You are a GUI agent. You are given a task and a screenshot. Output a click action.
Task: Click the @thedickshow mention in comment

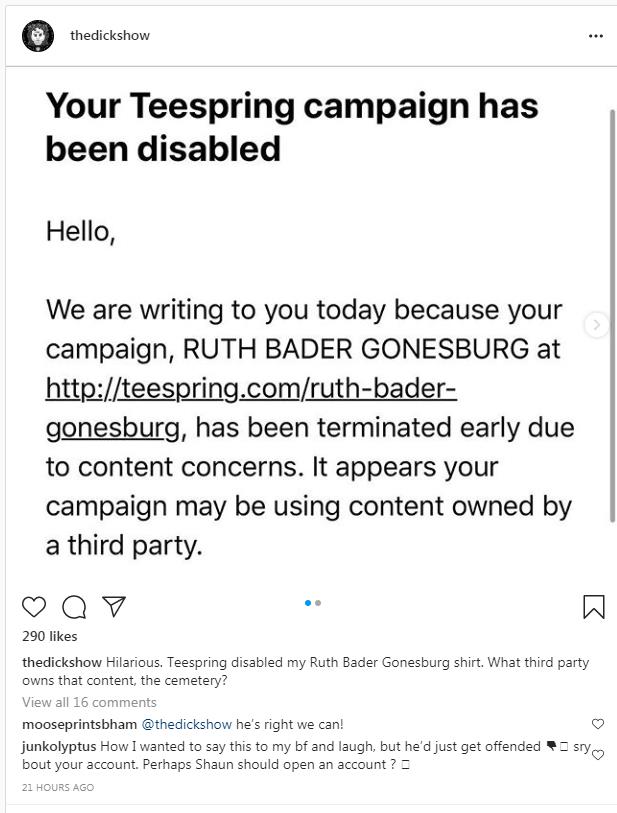point(186,724)
